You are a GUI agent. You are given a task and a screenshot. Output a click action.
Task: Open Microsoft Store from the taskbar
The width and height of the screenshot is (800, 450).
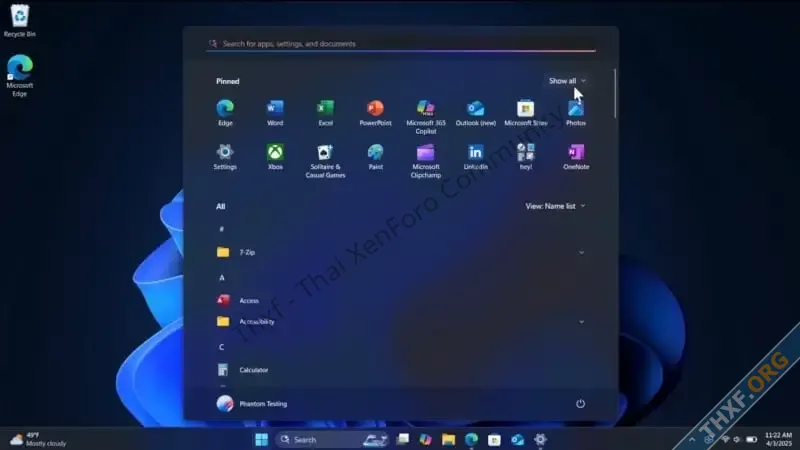494,439
